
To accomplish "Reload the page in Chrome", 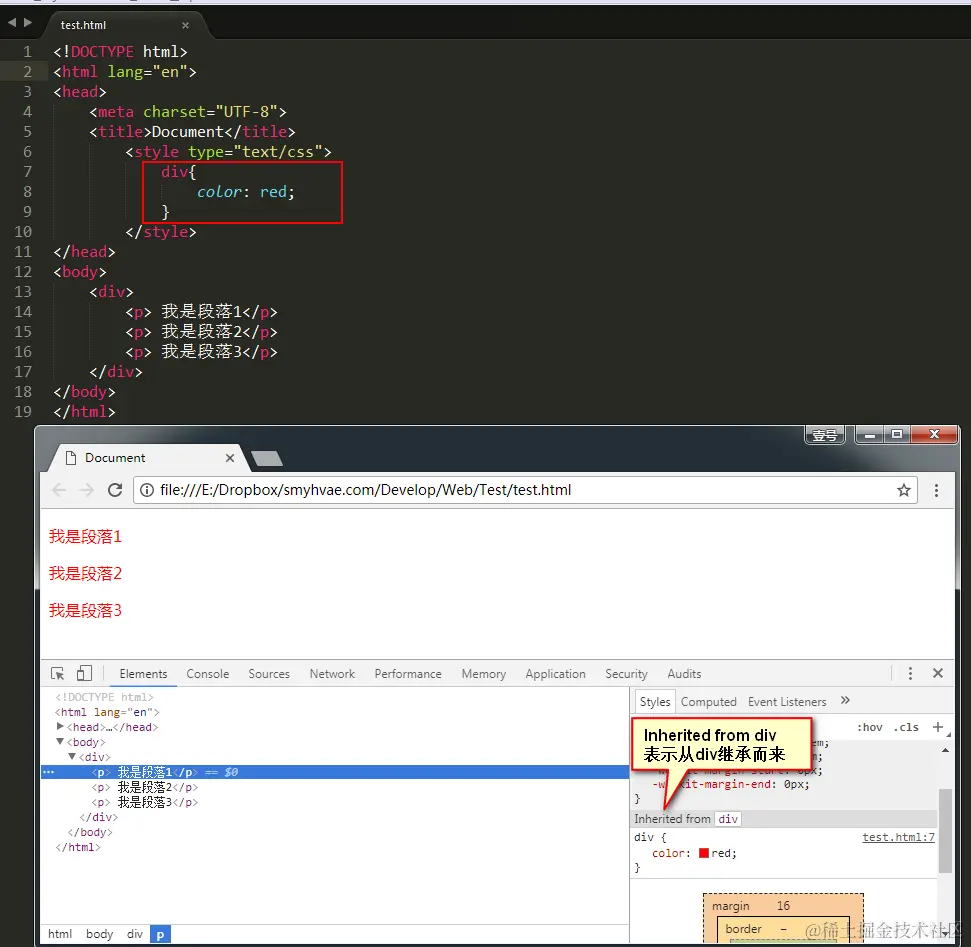I will (115, 491).
